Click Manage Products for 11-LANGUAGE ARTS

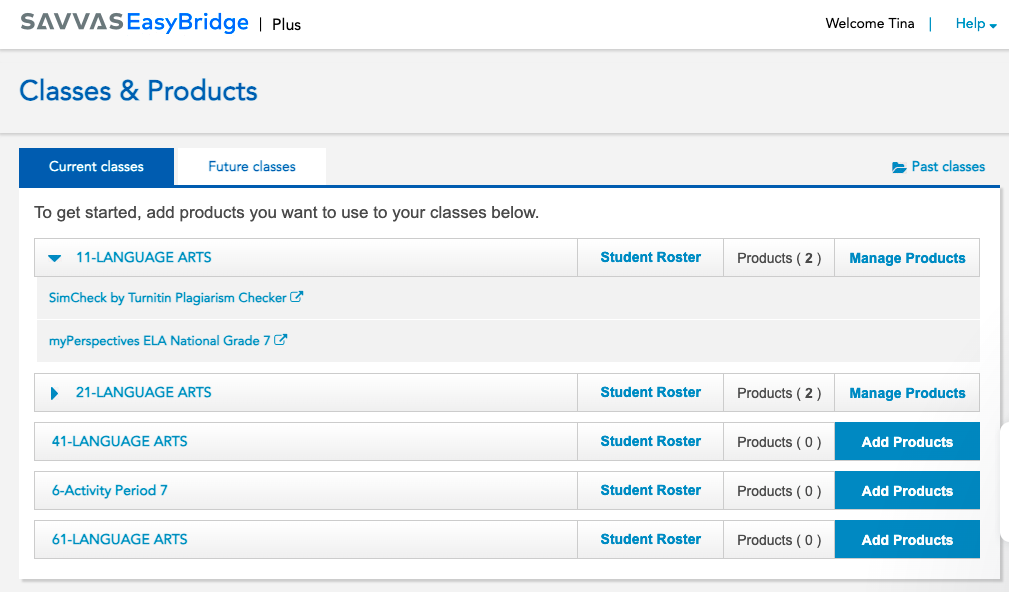coord(907,258)
